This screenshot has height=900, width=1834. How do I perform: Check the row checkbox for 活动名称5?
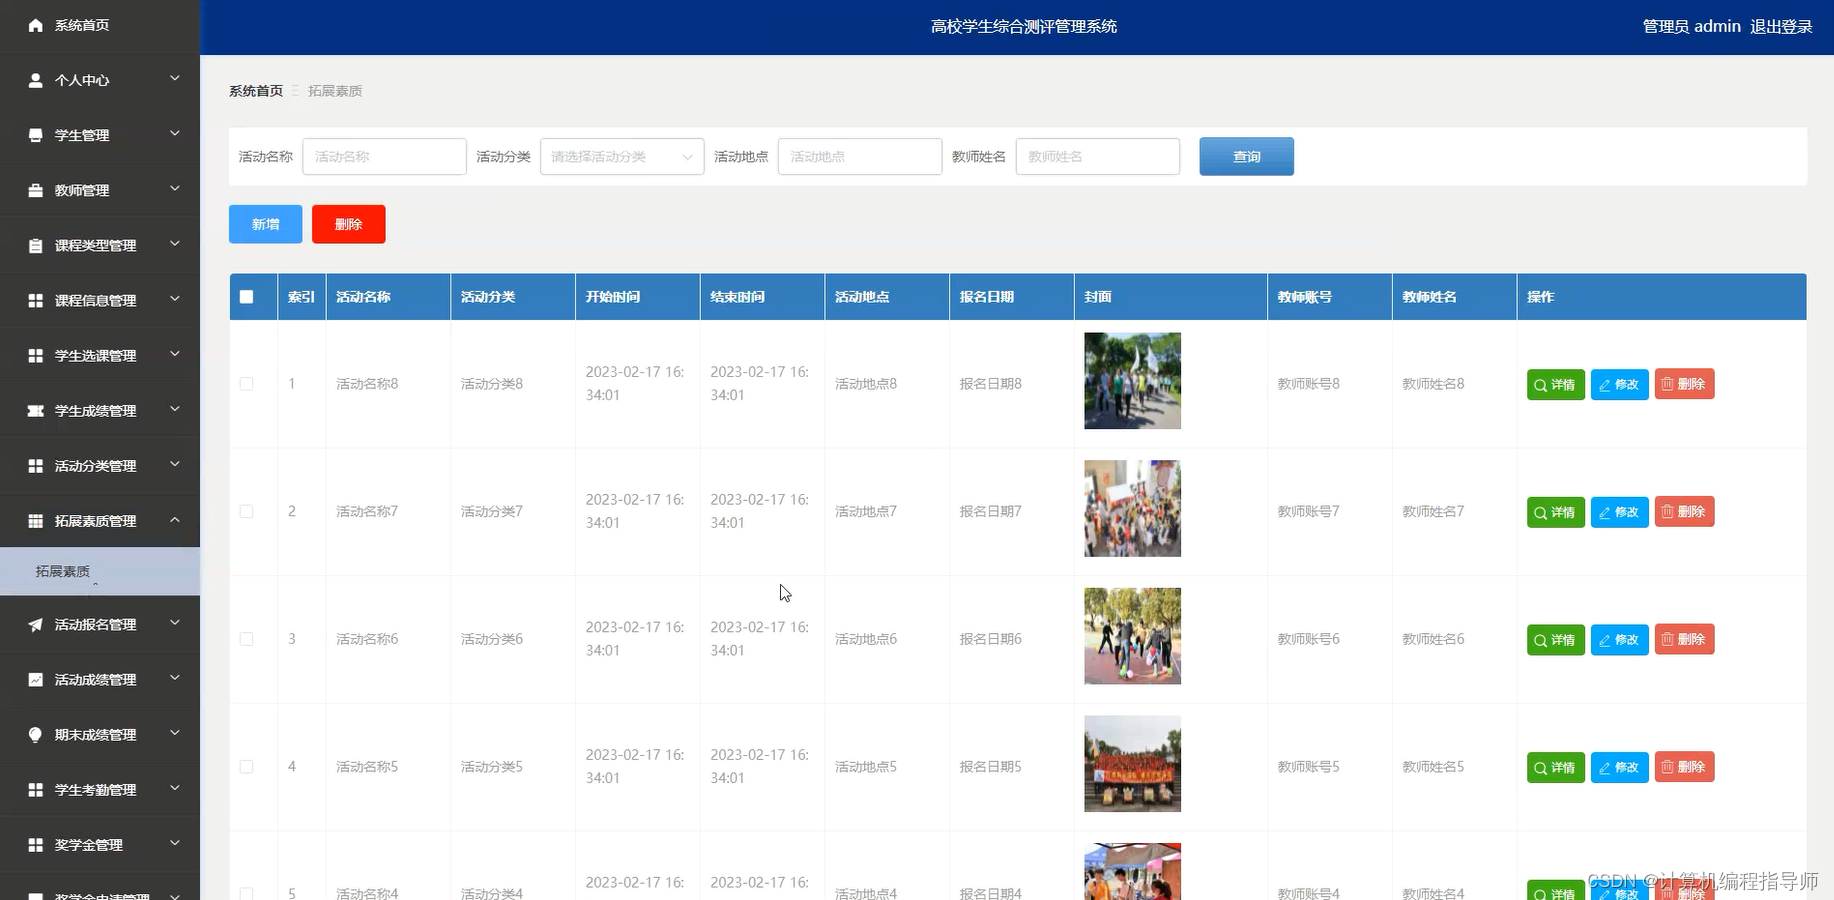(247, 766)
